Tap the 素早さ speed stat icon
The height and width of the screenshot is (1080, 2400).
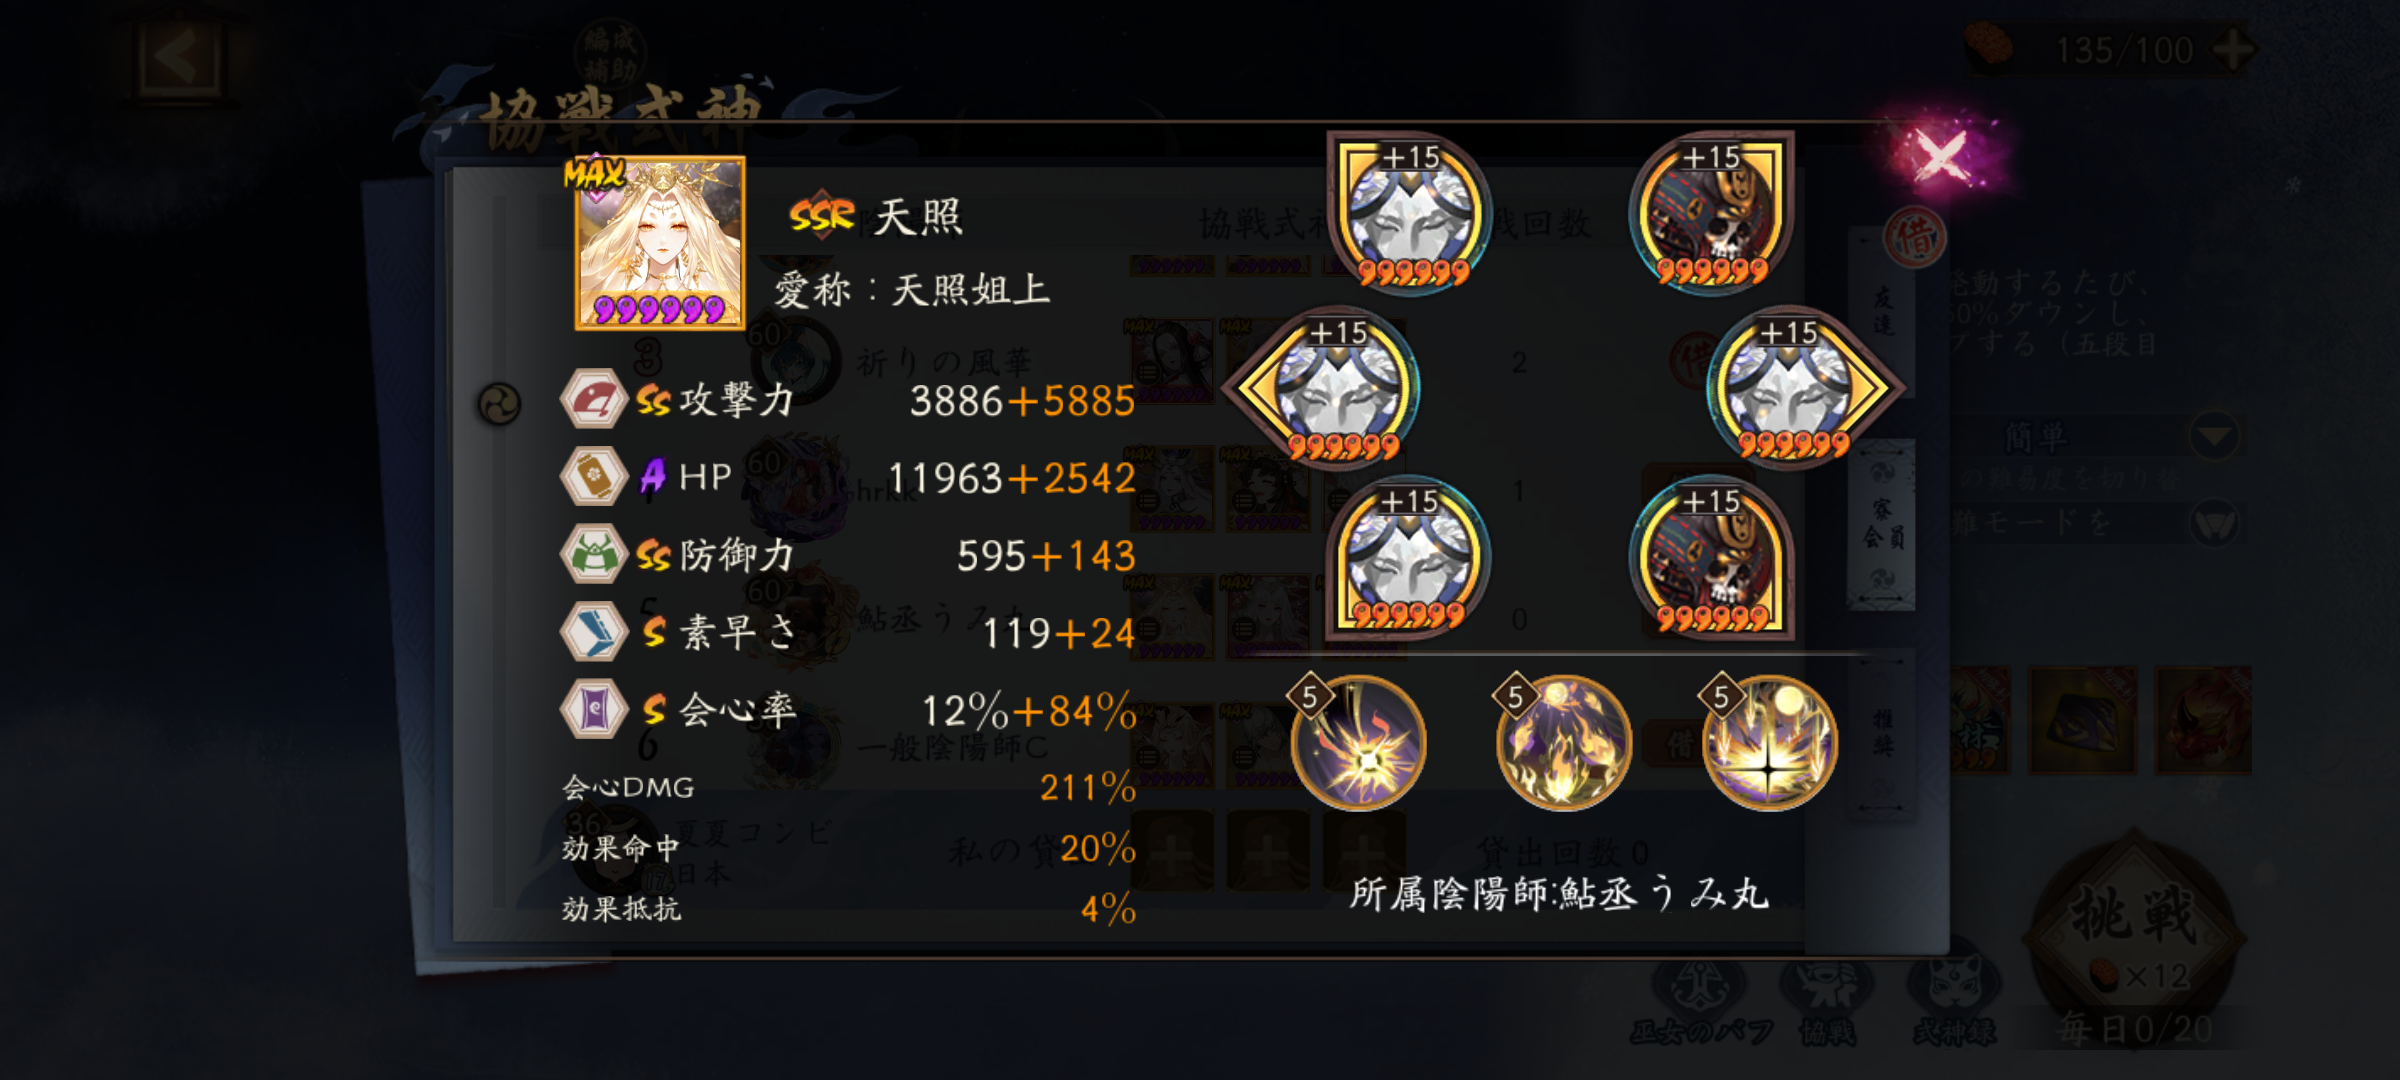(x=593, y=632)
